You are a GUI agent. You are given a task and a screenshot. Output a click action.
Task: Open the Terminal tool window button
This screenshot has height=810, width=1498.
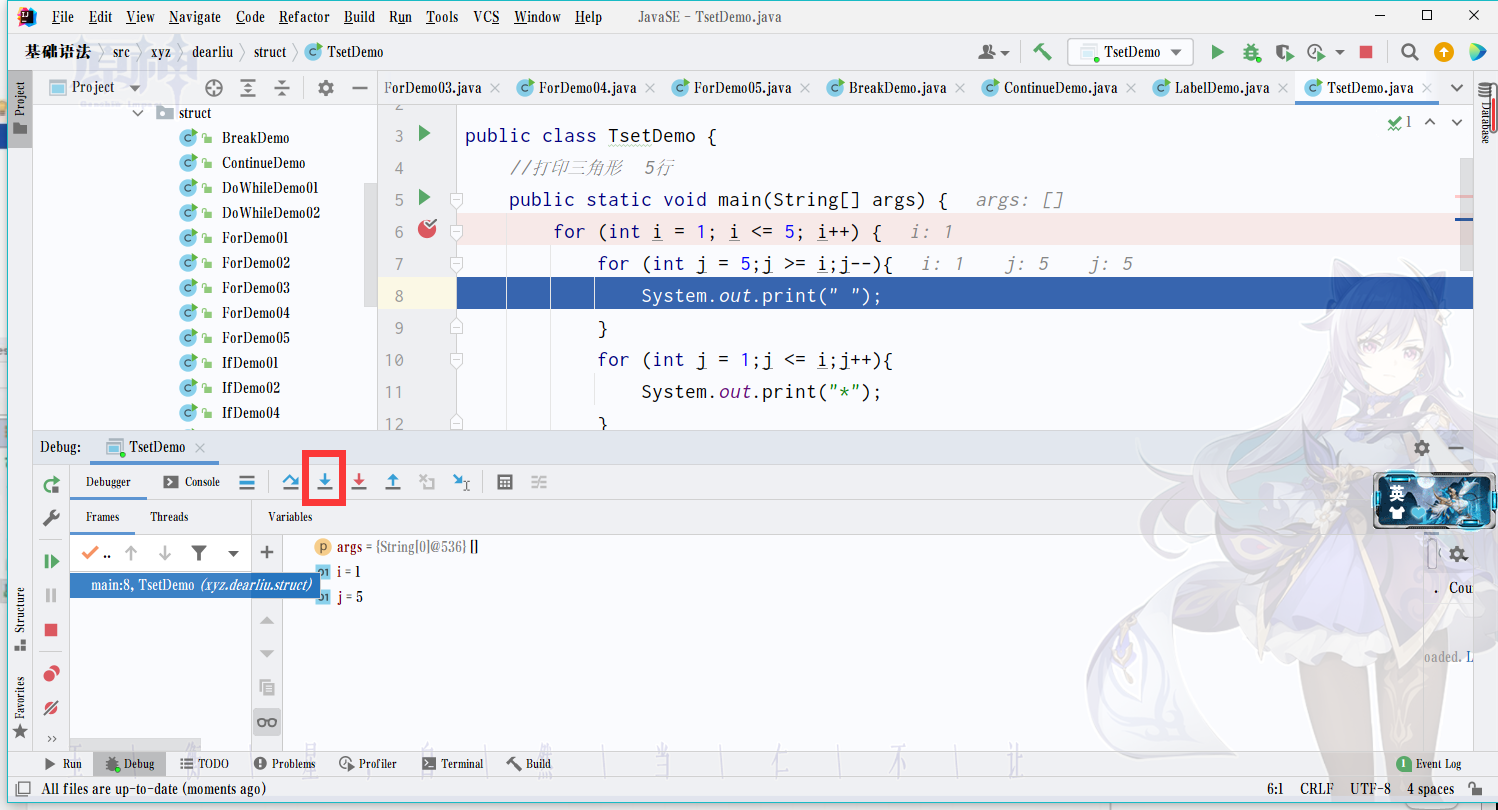point(453,764)
